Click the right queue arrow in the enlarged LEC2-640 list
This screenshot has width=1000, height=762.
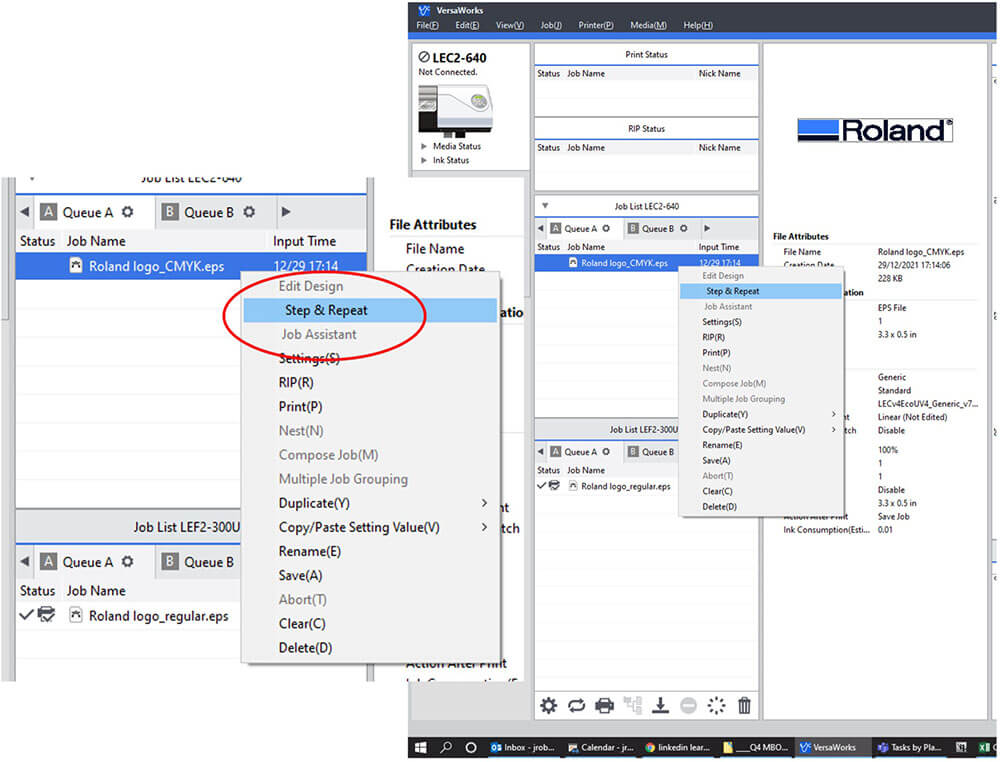[x=286, y=212]
